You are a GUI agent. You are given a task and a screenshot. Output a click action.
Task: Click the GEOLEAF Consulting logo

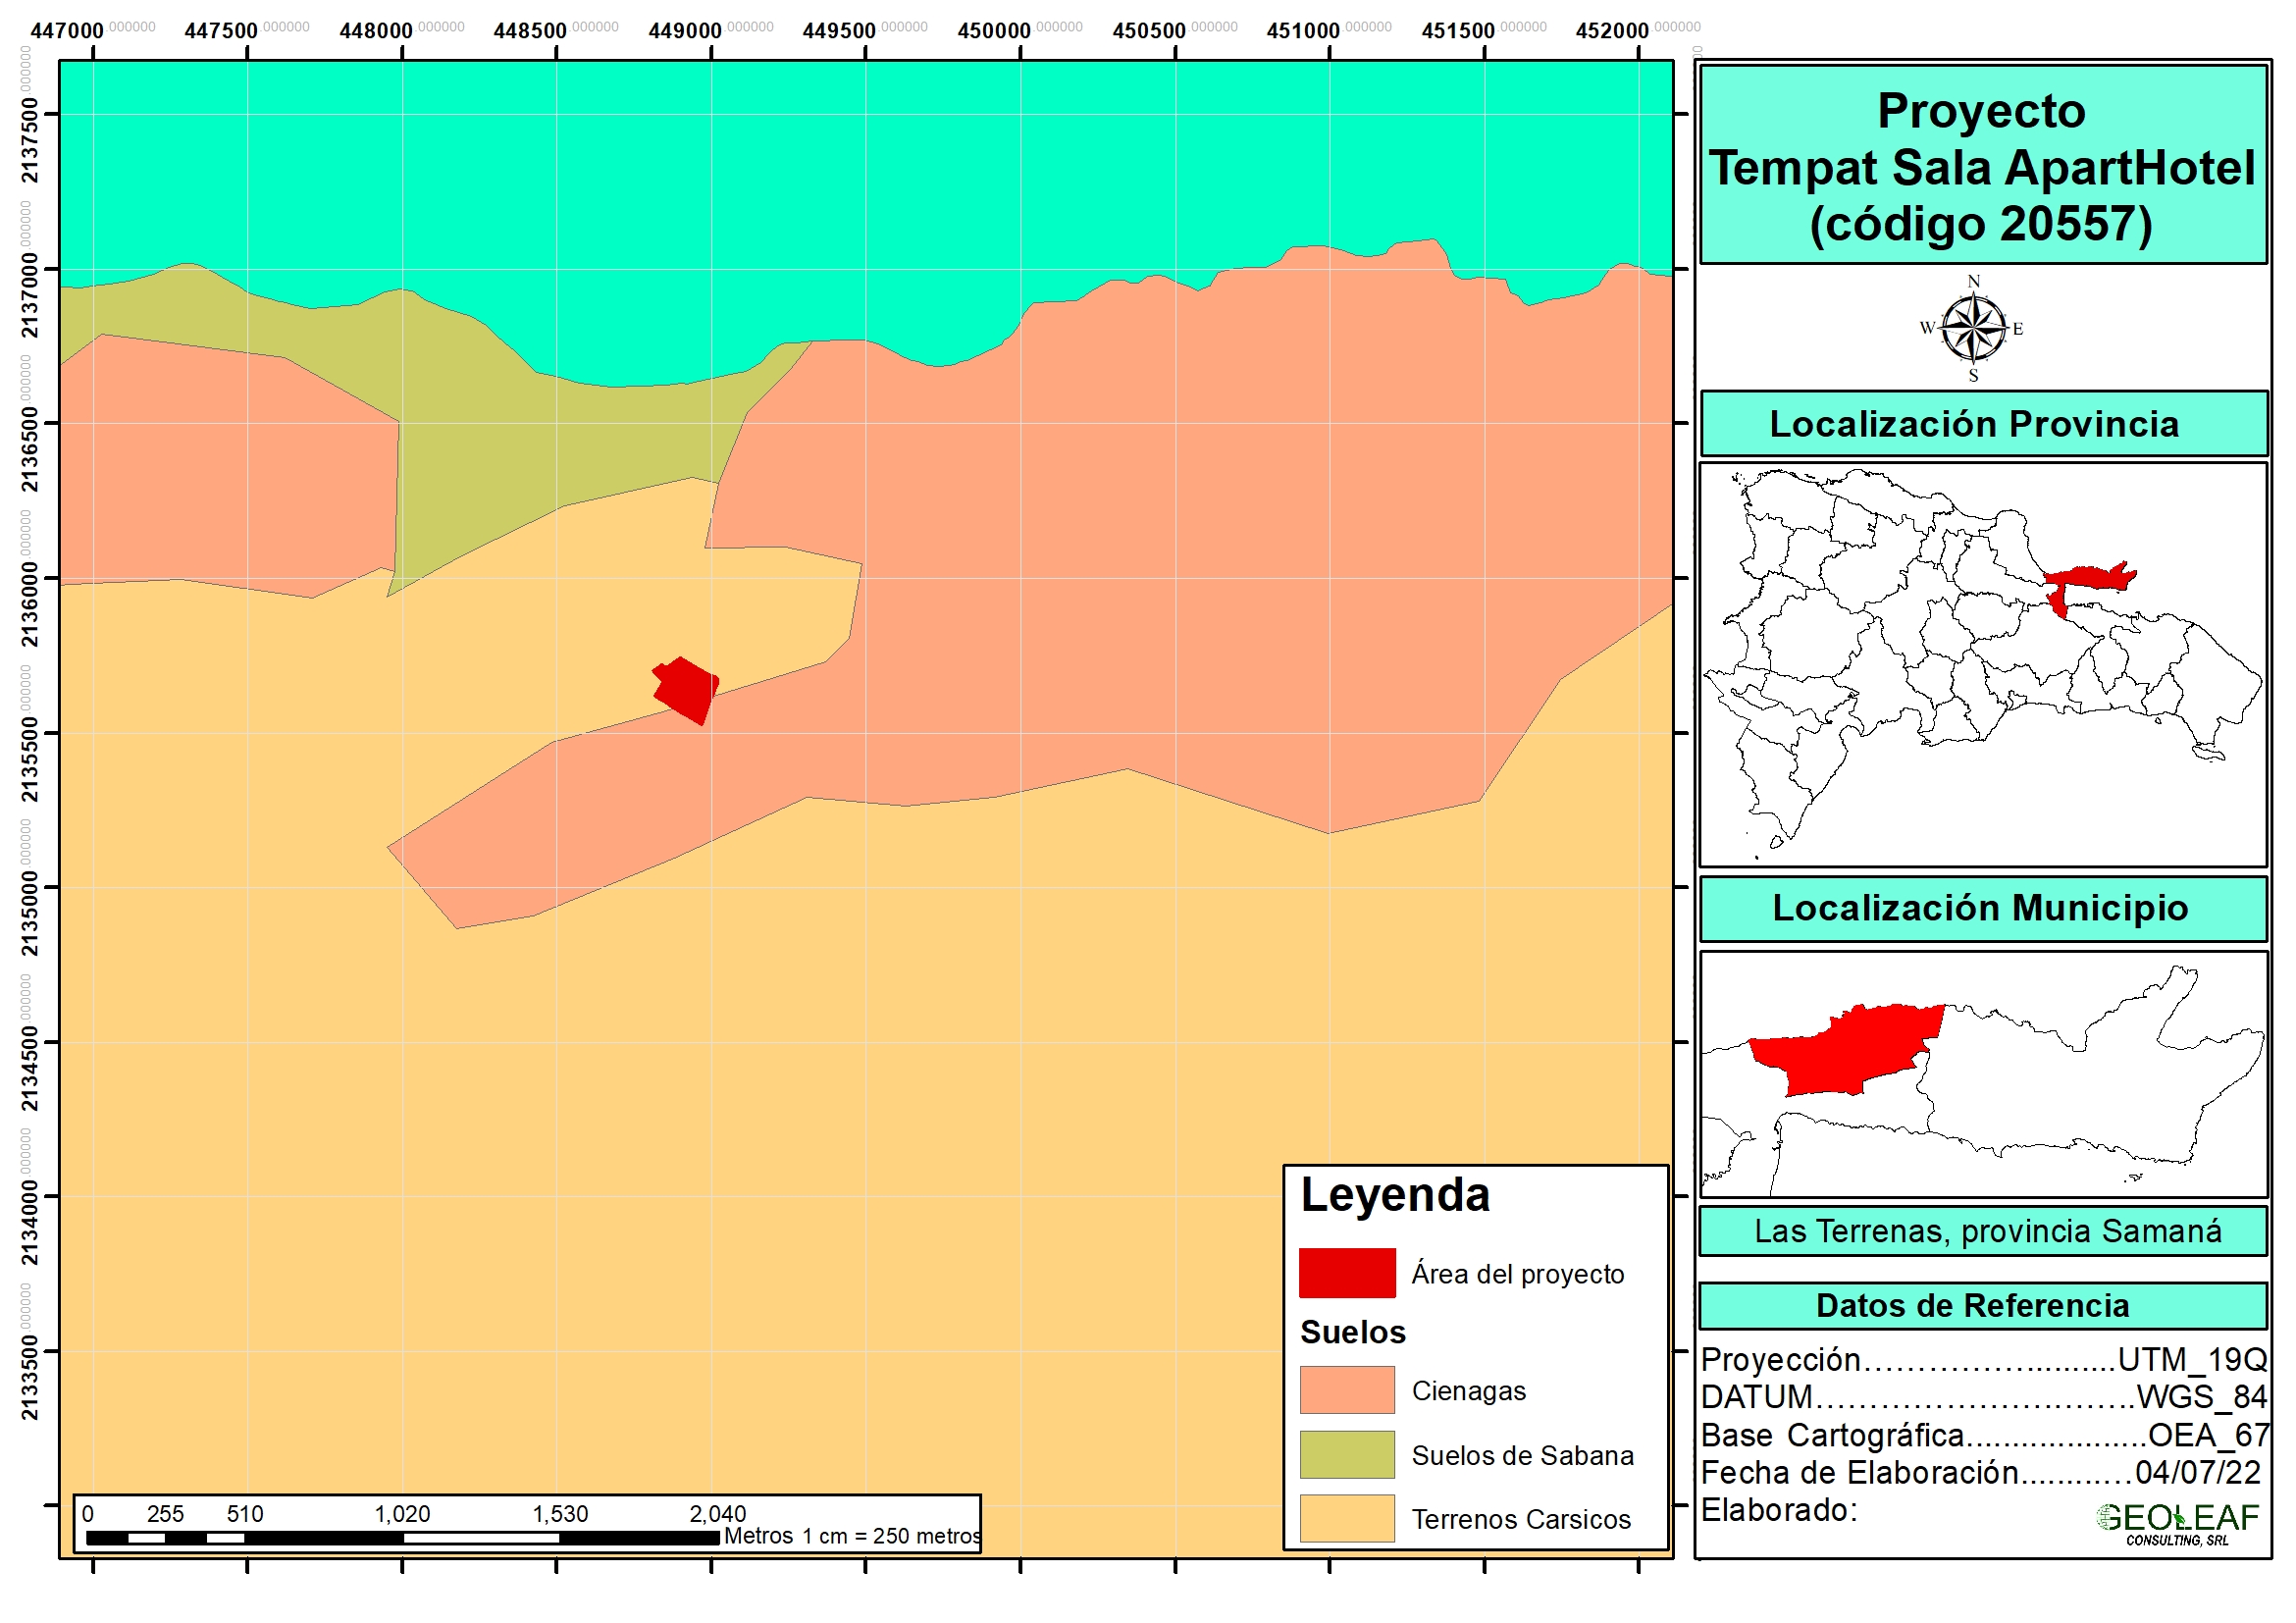(2176, 1522)
